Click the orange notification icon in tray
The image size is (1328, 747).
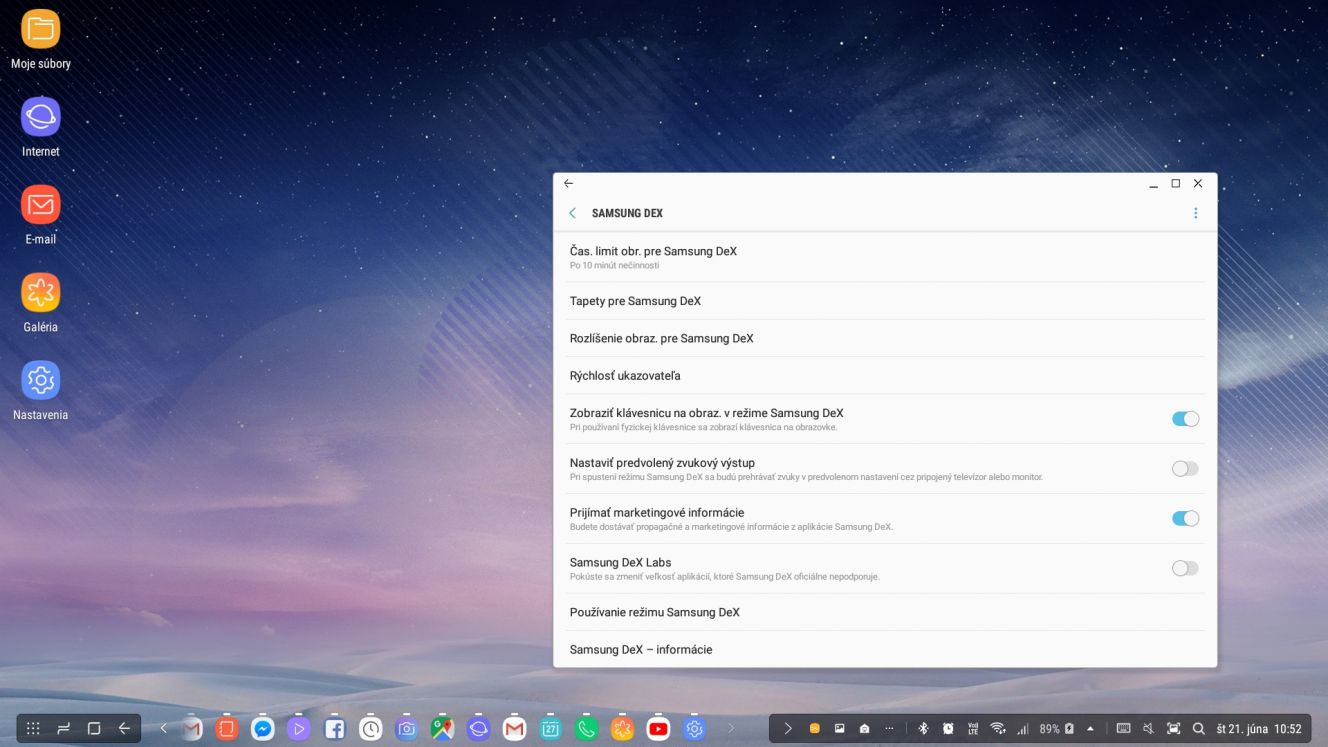coord(815,729)
